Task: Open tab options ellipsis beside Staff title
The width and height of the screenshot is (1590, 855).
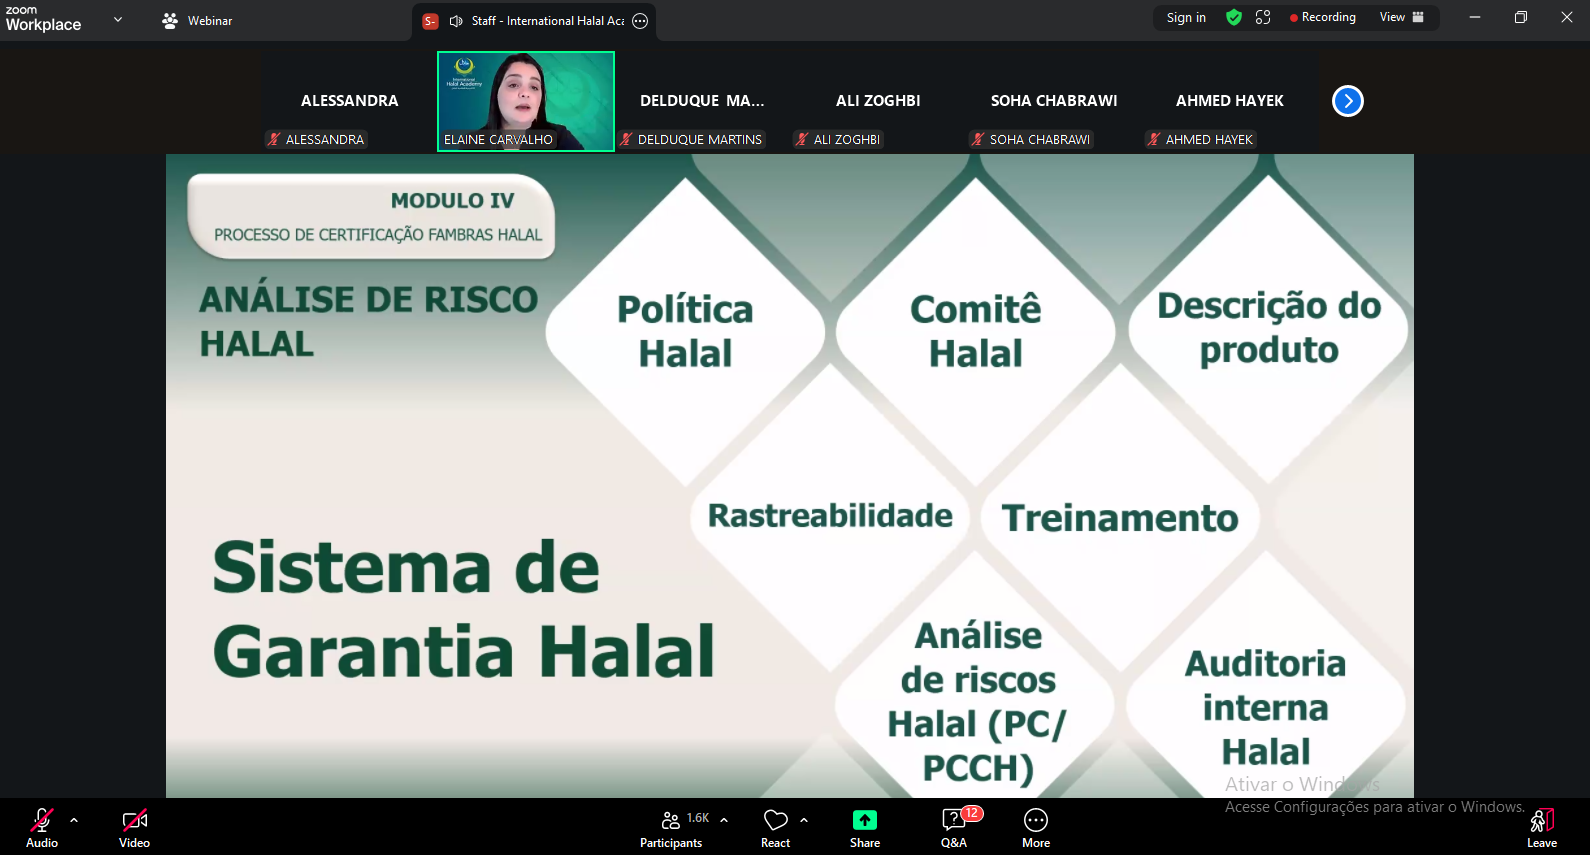Action: [x=640, y=21]
